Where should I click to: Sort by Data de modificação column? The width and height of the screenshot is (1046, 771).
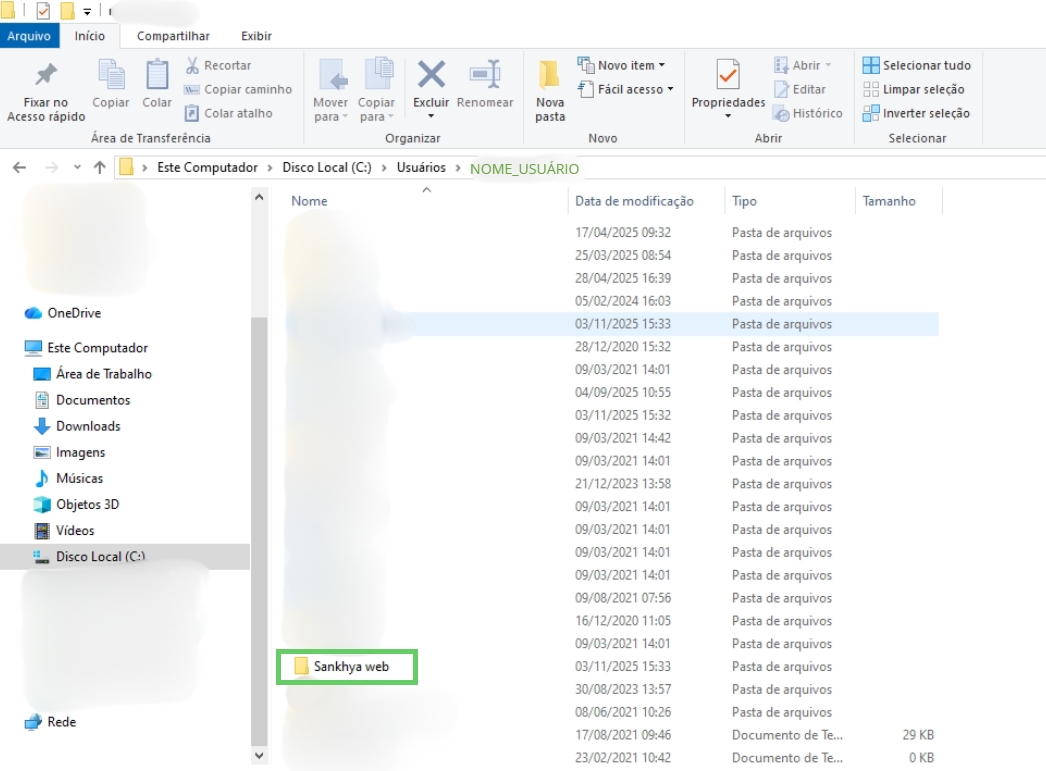click(x=634, y=201)
